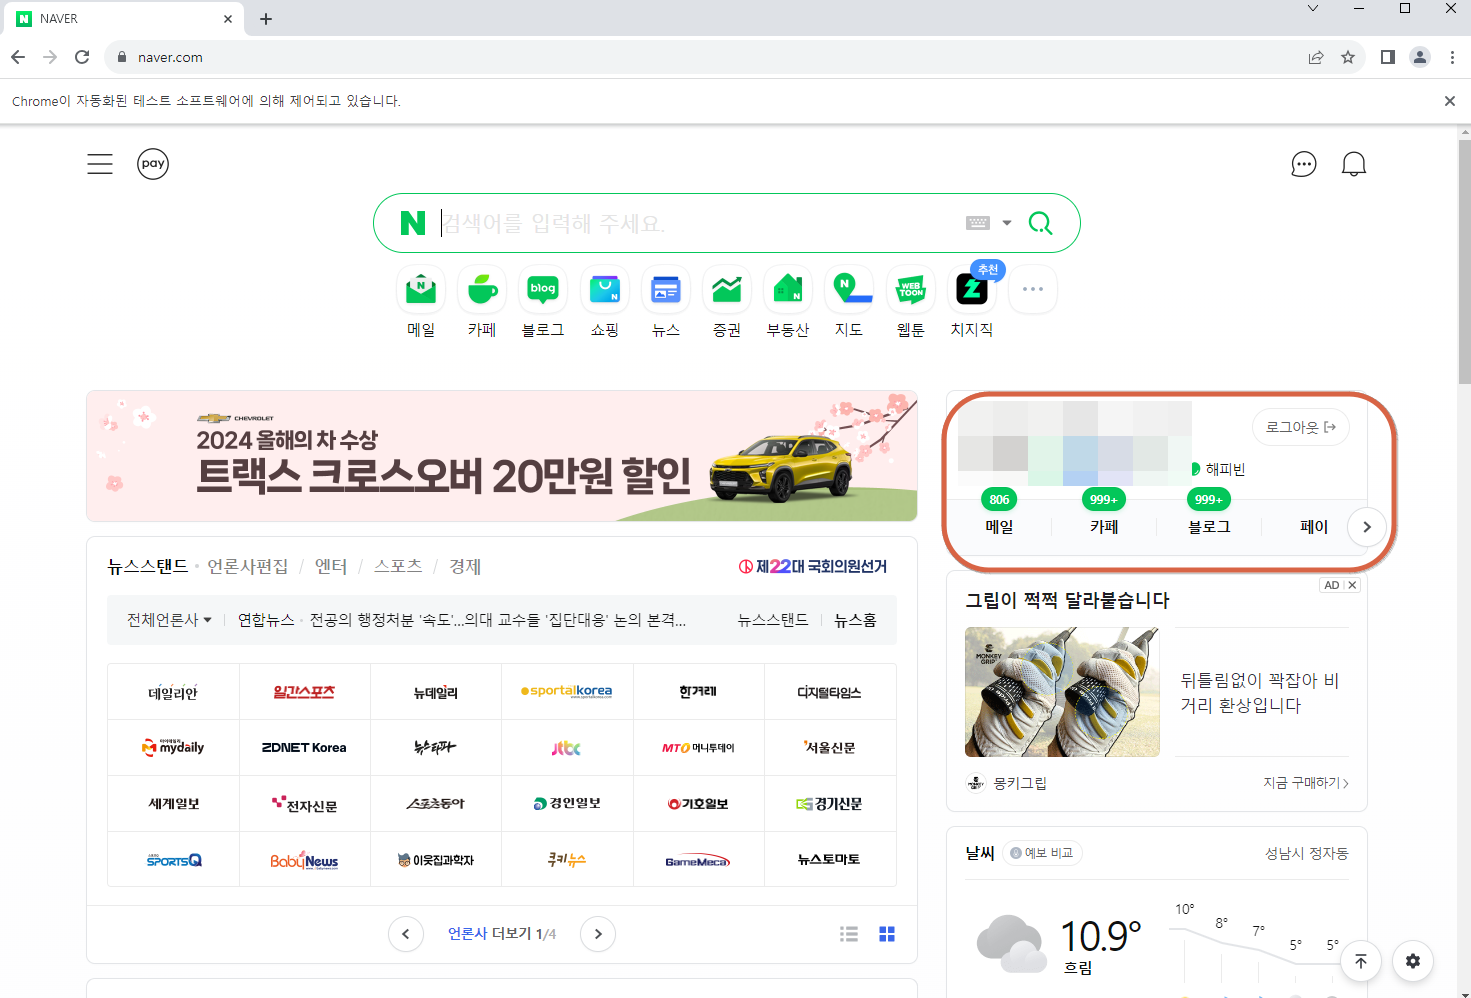Bookmark this page with star icon
Screen dimensions: 1471x998
(x=1348, y=57)
